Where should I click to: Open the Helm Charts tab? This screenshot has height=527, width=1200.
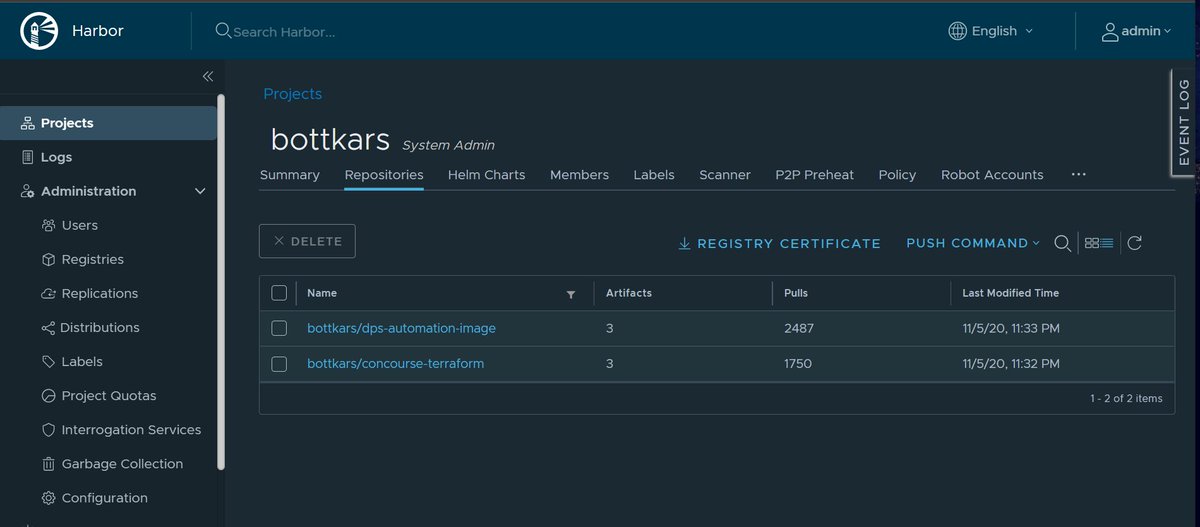pyautogui.click(x=486, y=174)
